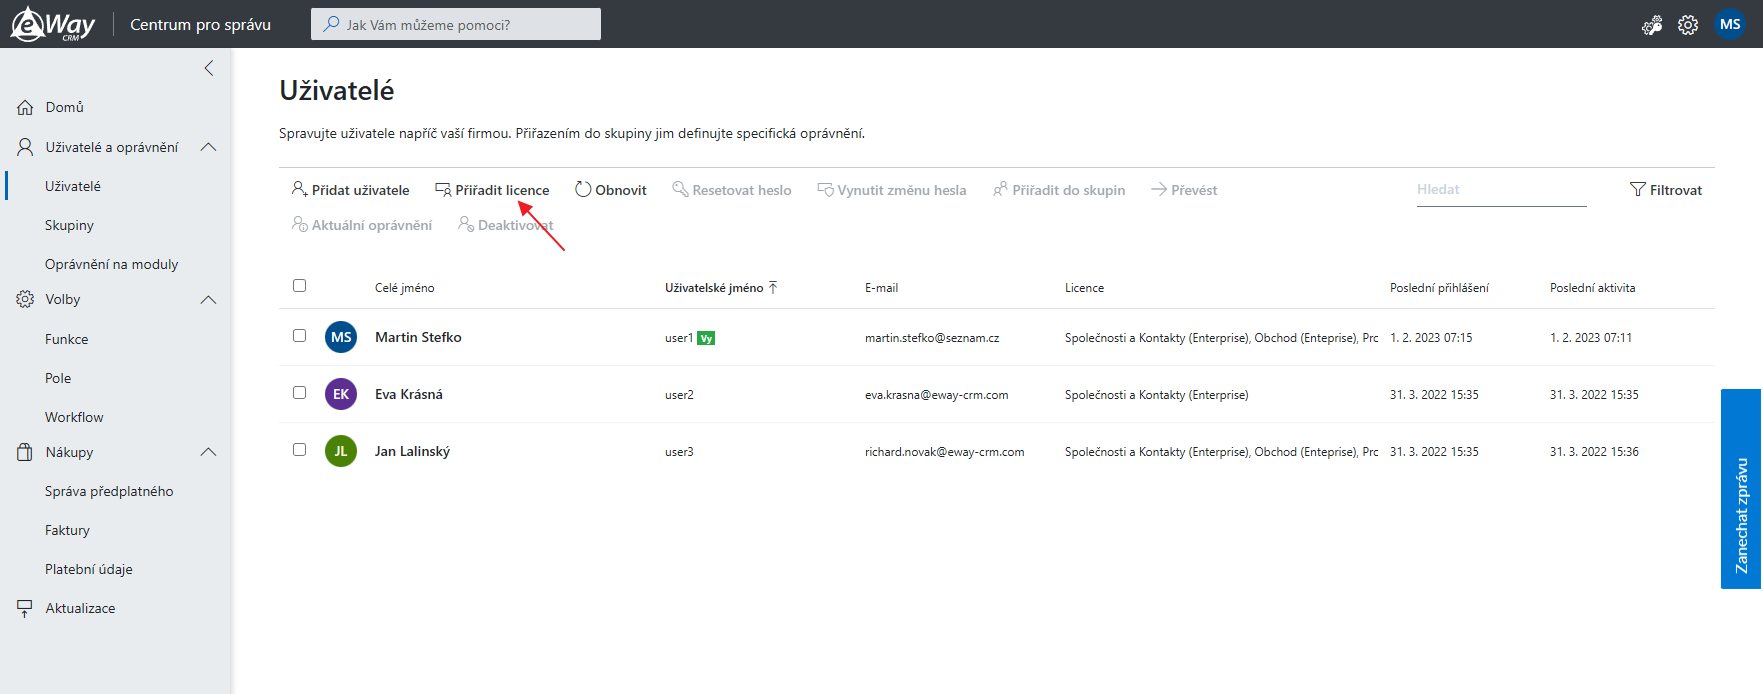
Task: Click the Přiřadit do skupin icon
Action: 1000,189
